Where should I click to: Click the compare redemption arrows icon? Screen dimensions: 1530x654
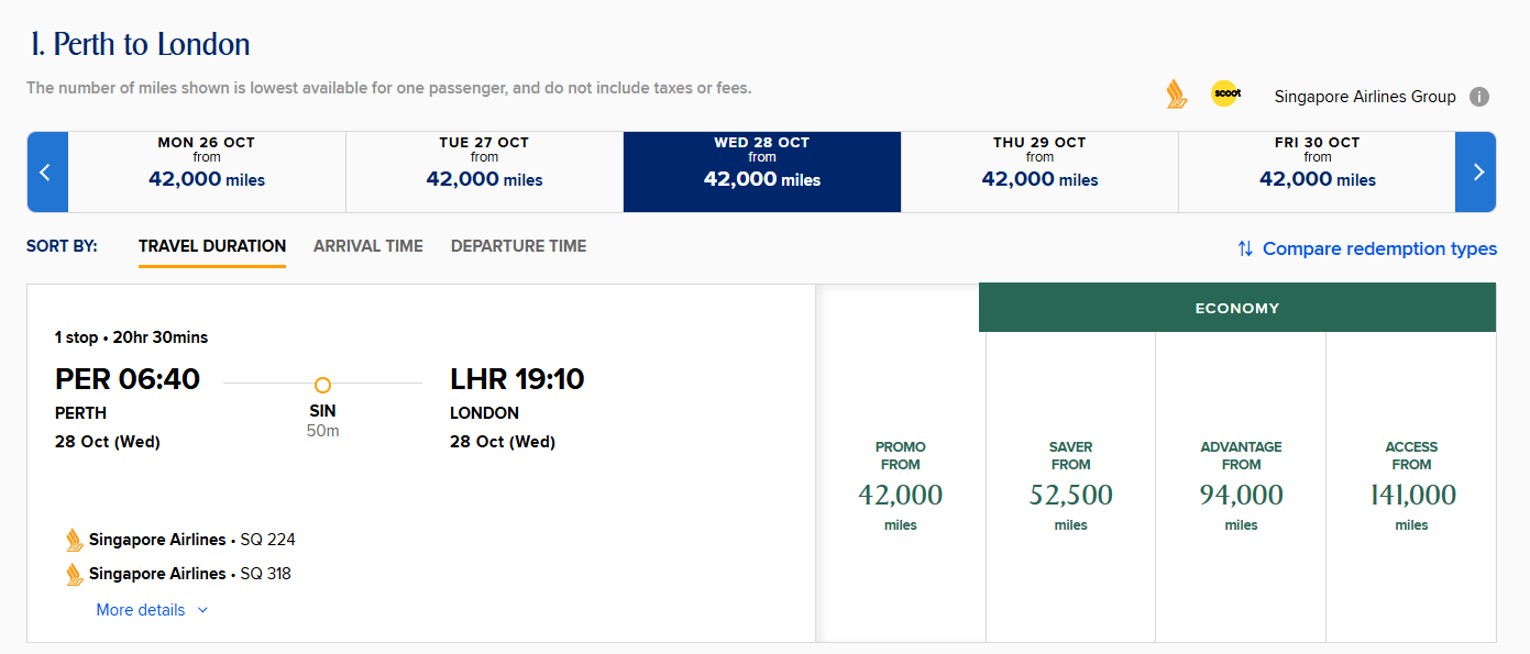(1245, 249)
